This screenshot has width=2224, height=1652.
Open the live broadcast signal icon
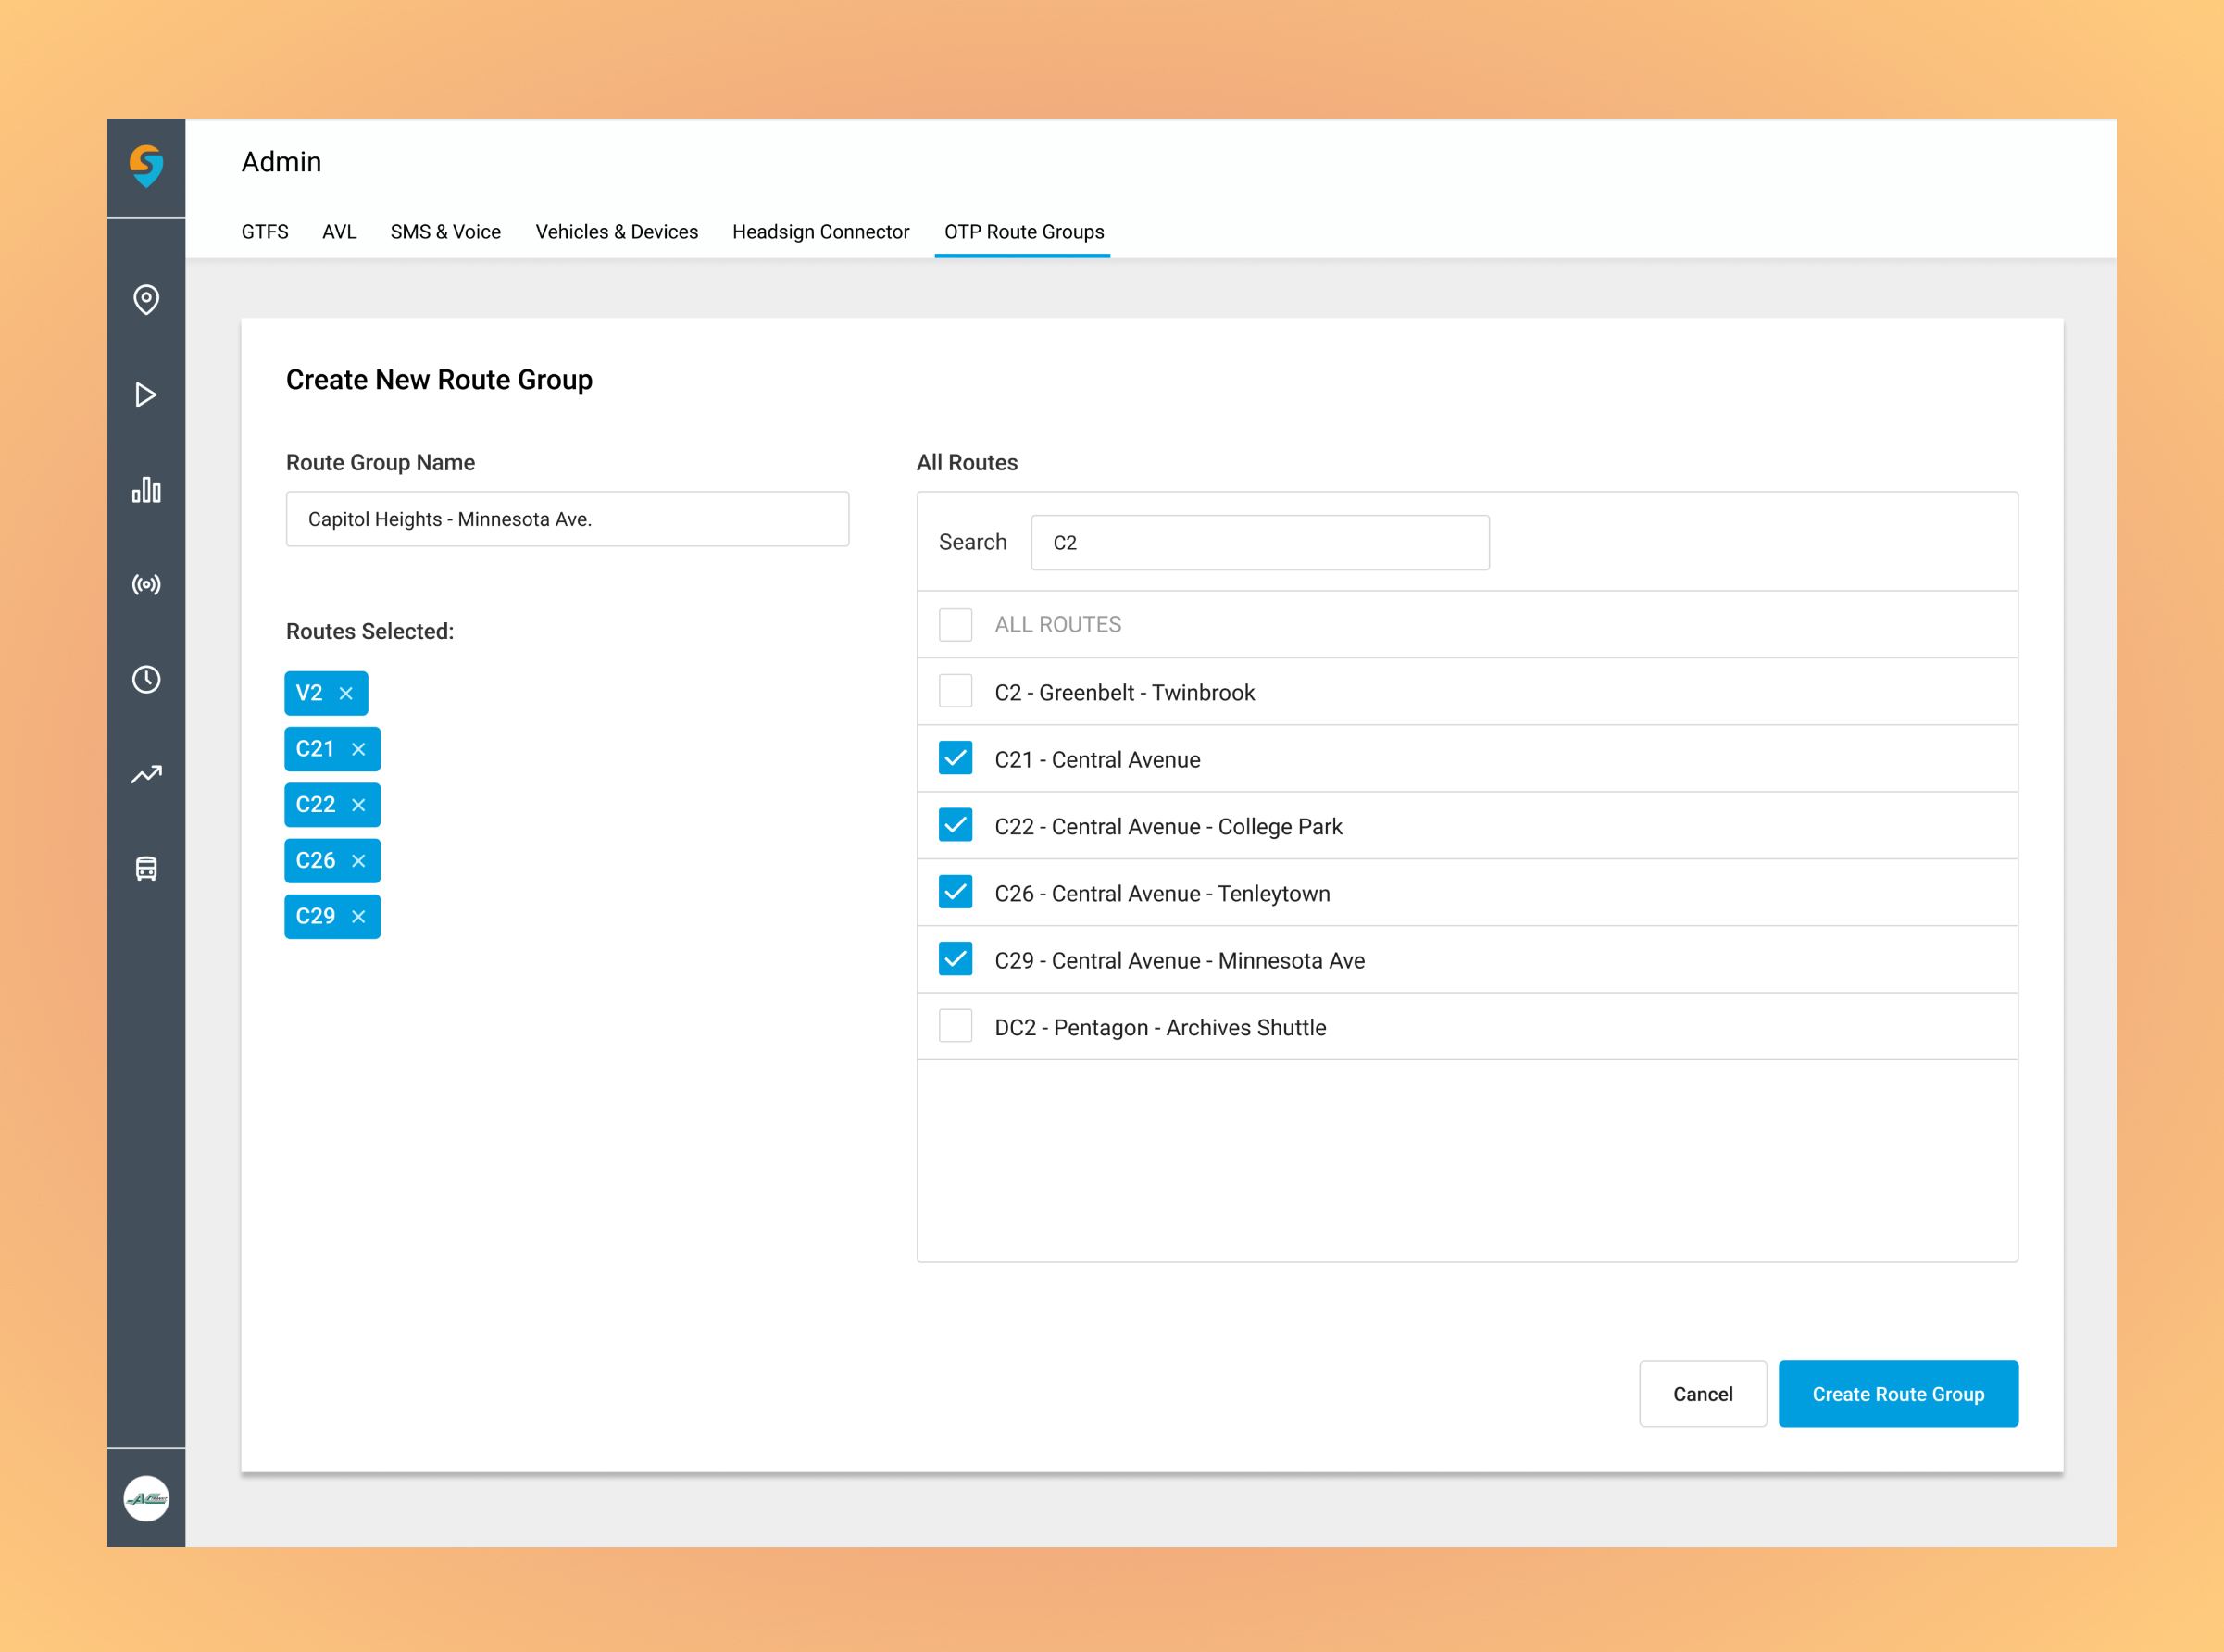146,584
